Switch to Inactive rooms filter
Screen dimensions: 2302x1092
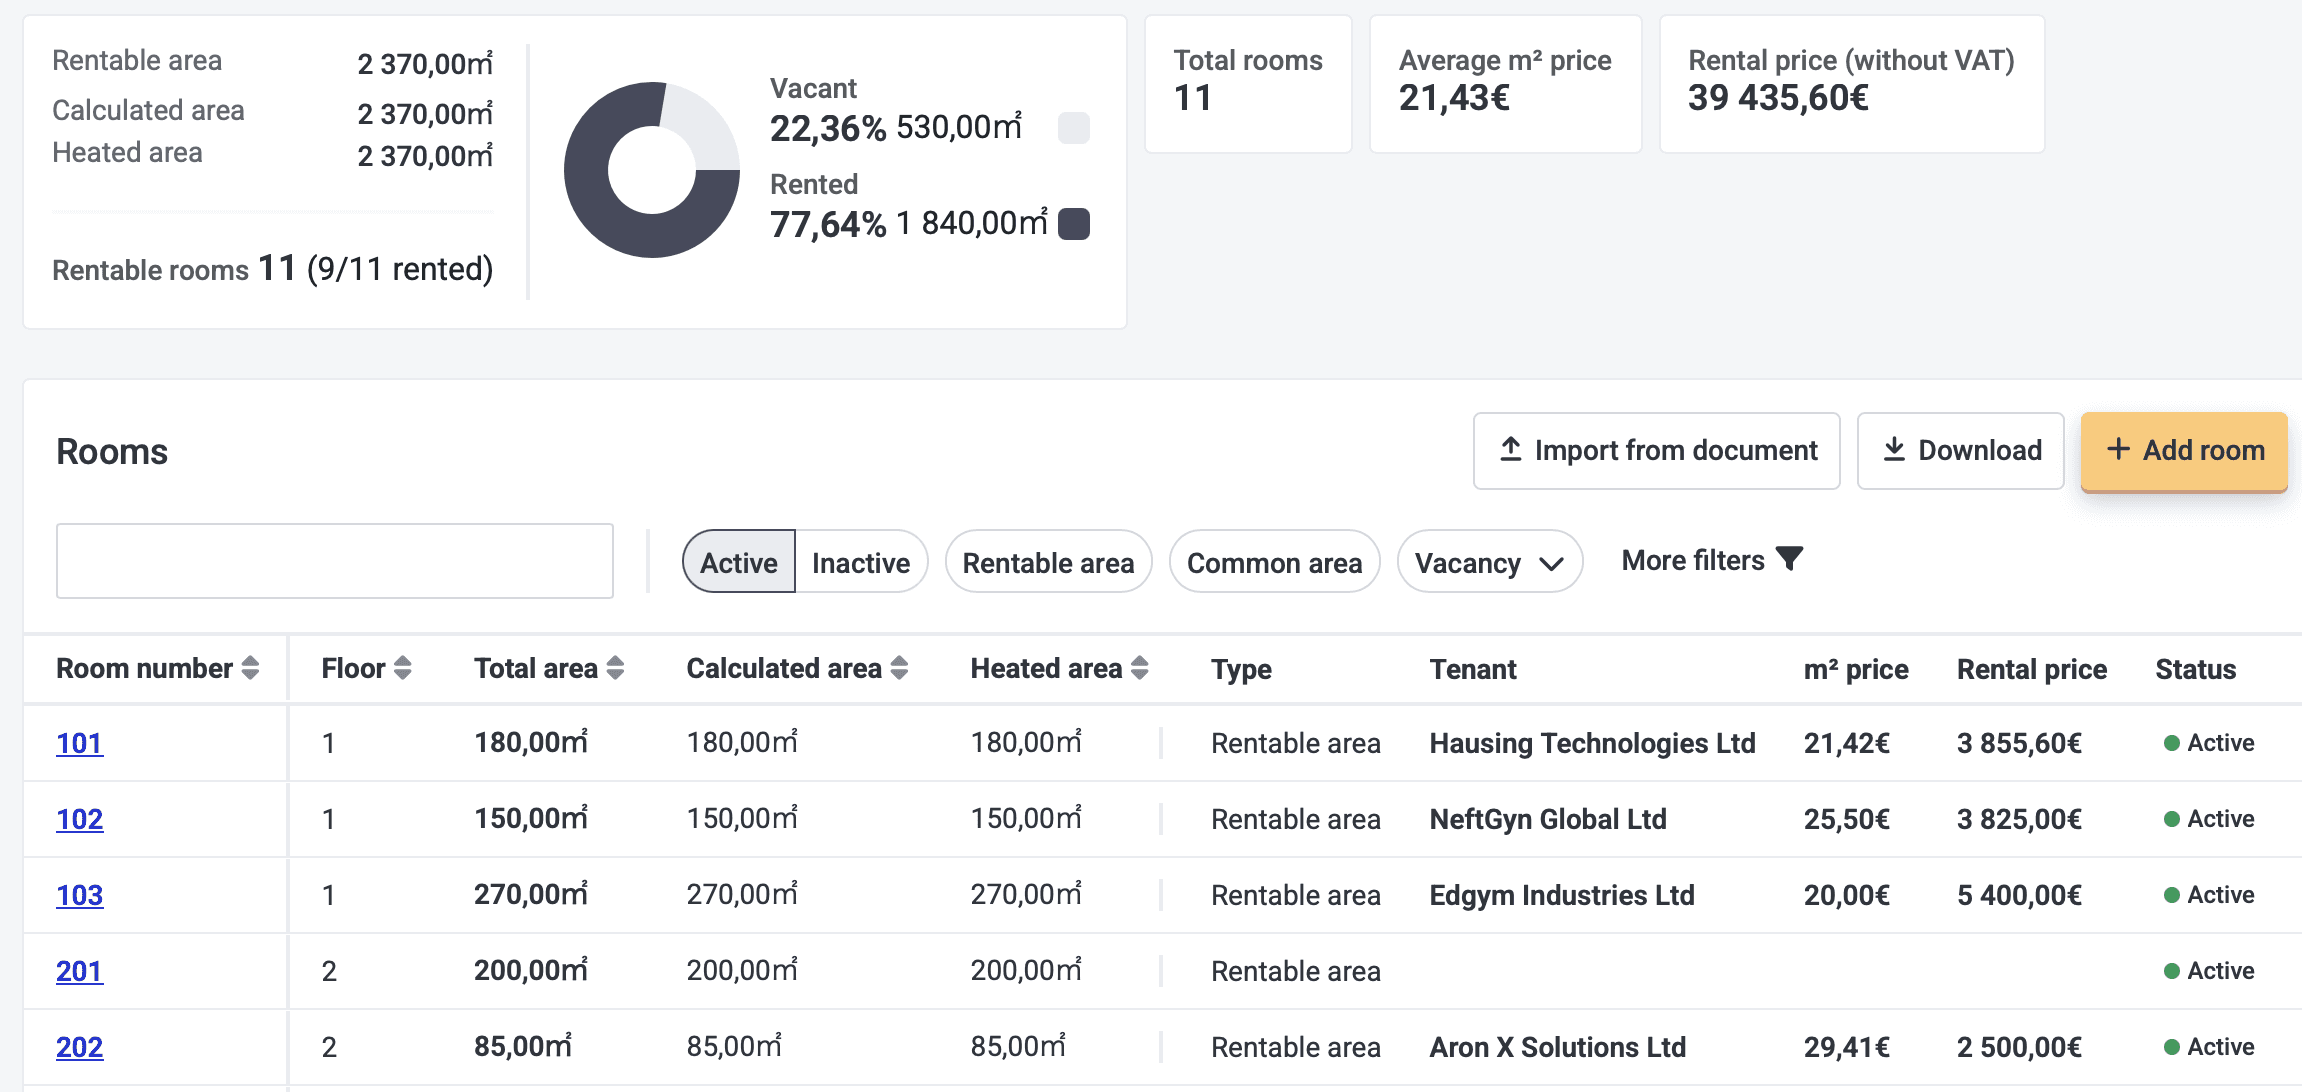click(860, 562)
